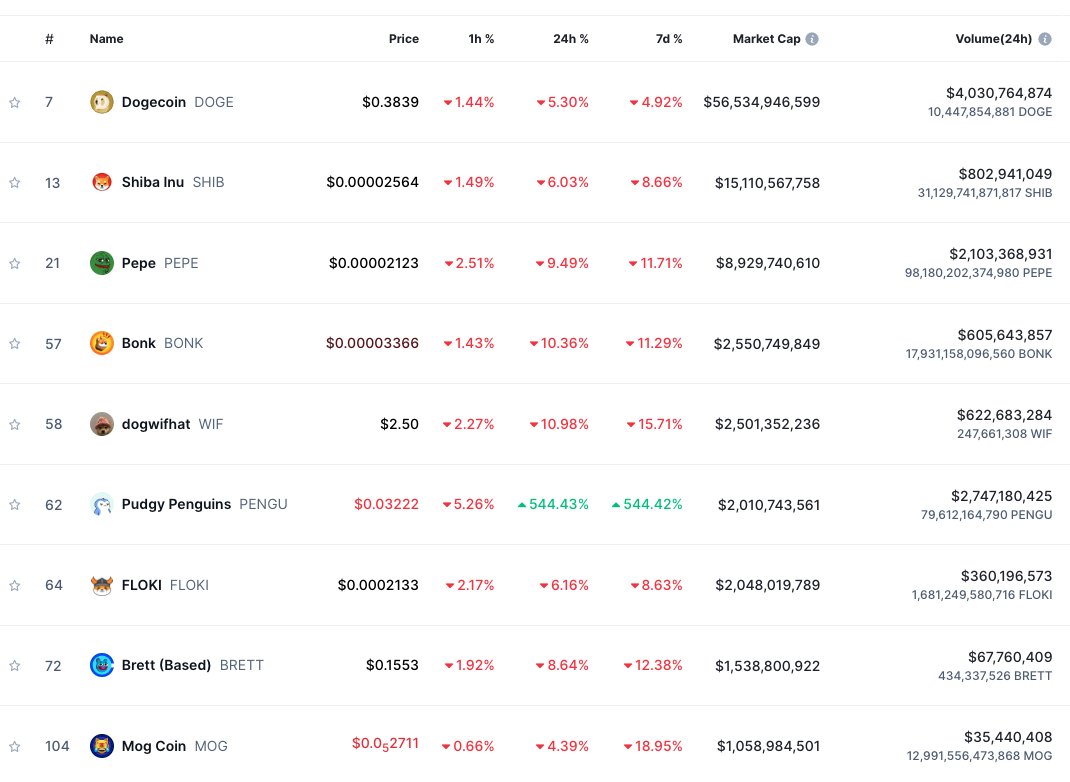Screen dimensions: 1070x782
Task: Star Dogecoin to add to watchlist
Action: (x=14, y=102)
